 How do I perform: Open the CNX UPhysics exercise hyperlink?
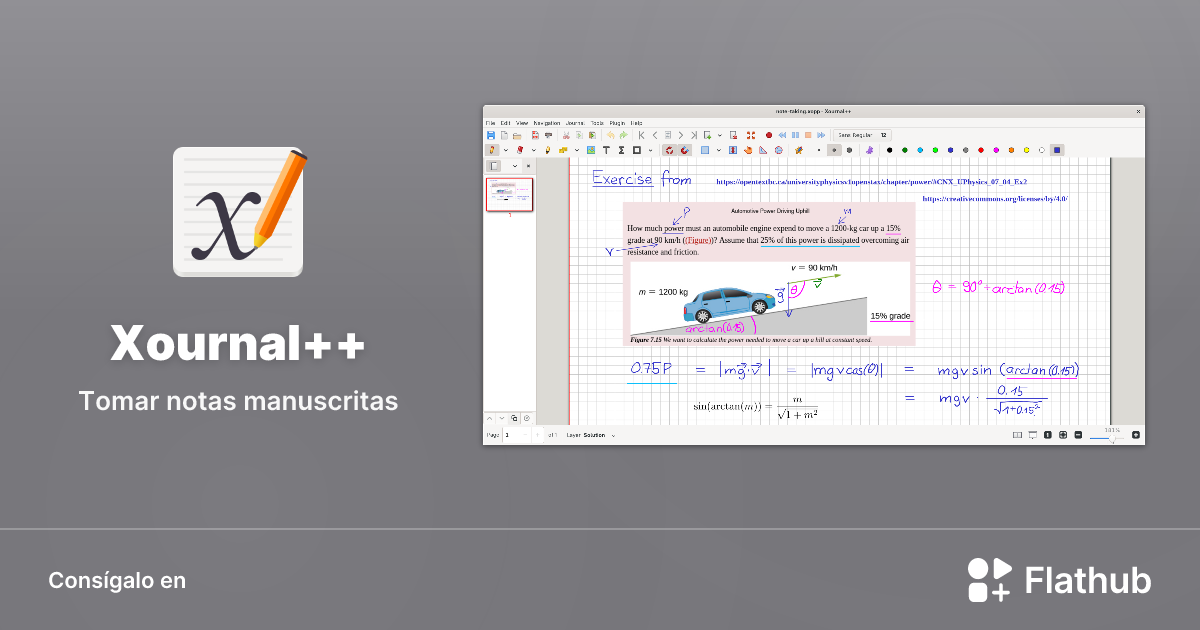pos(871,181)
